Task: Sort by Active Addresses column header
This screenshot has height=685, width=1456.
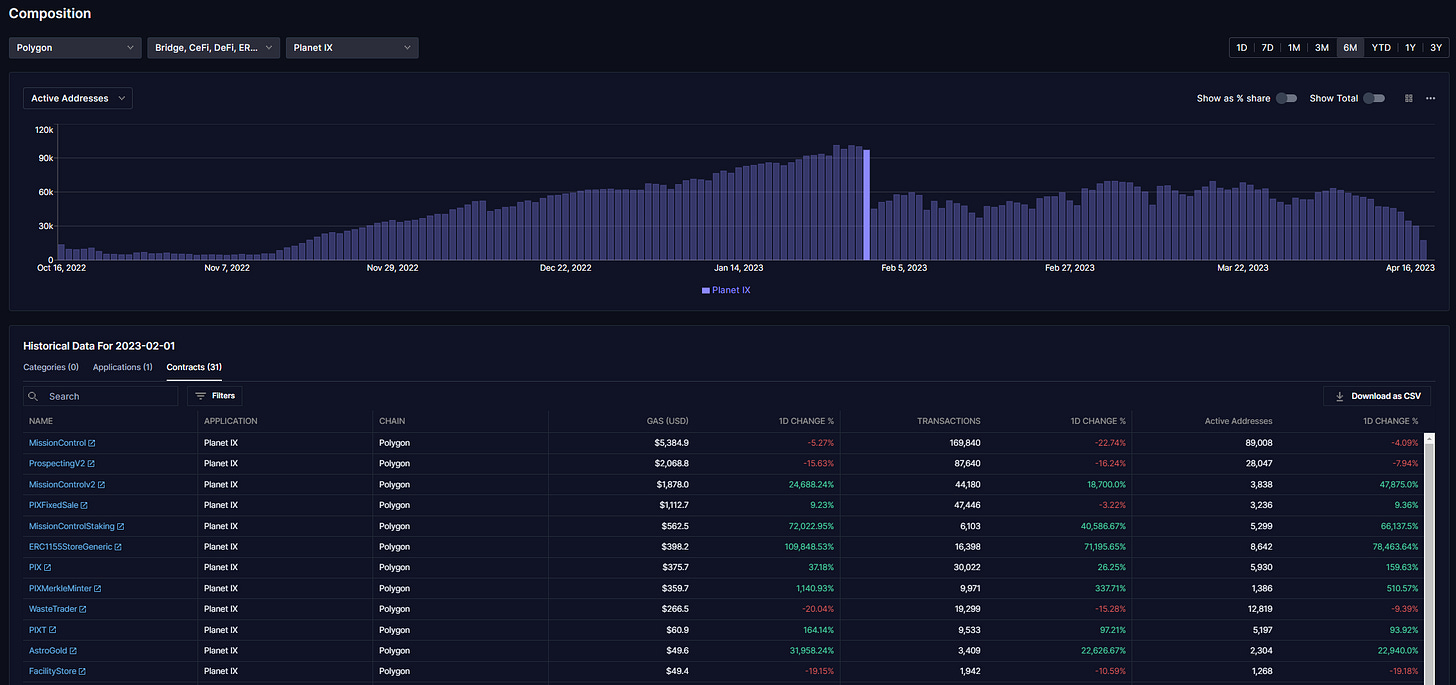Action: (1238, 421)
